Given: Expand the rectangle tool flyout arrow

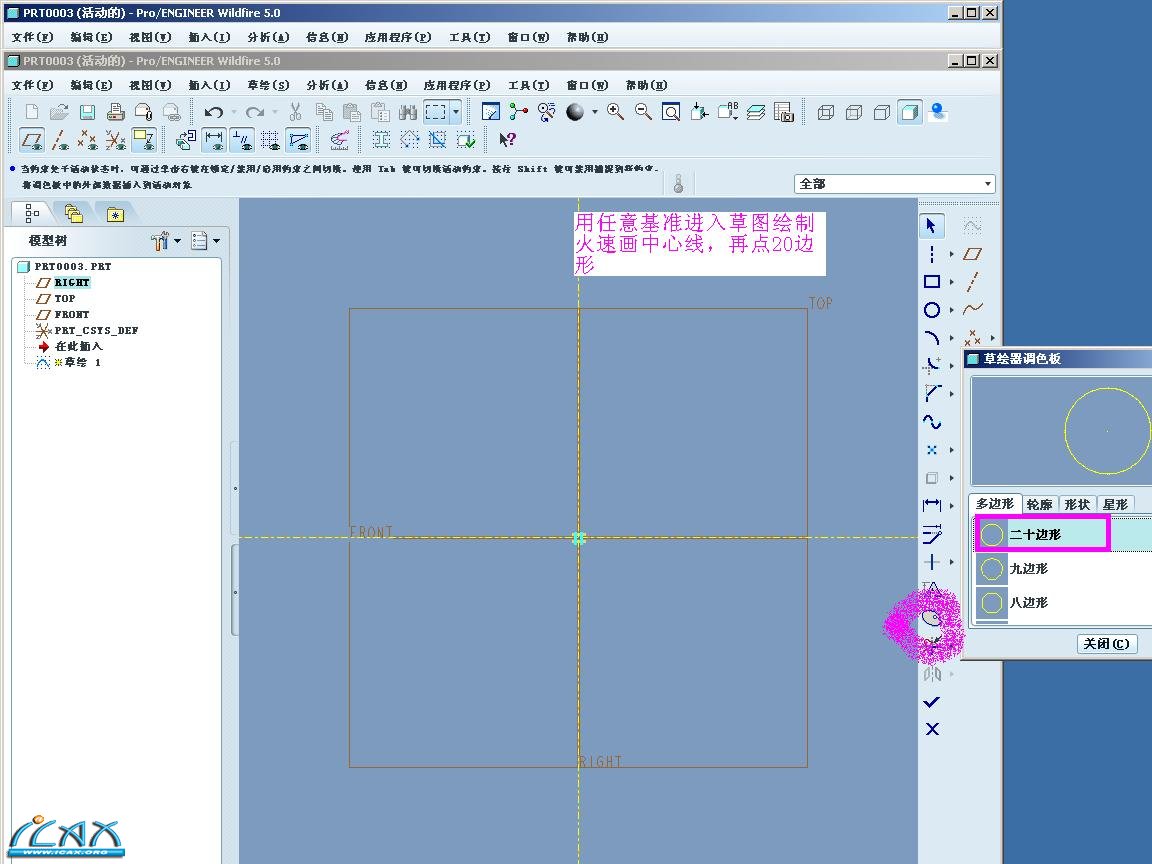Looking at the screenshot, I should coord(951,281).
